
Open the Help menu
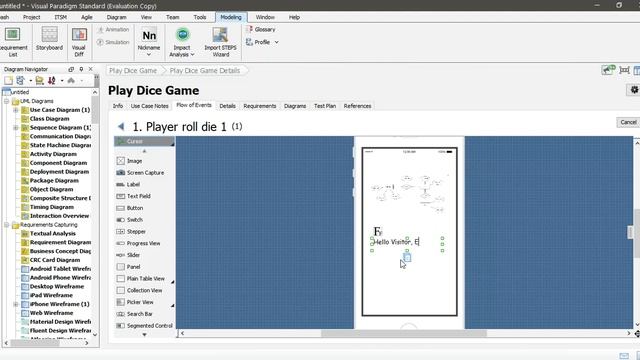point(294,17)
